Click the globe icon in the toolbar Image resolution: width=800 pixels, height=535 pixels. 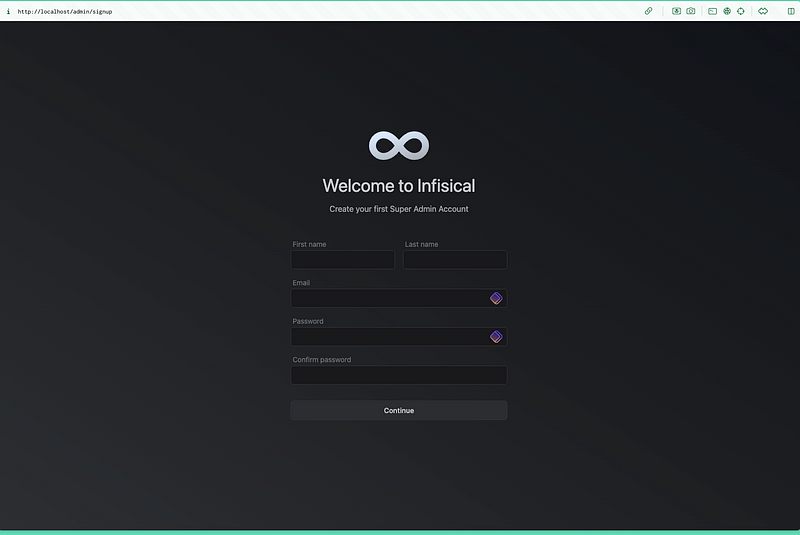click(727, 11)
